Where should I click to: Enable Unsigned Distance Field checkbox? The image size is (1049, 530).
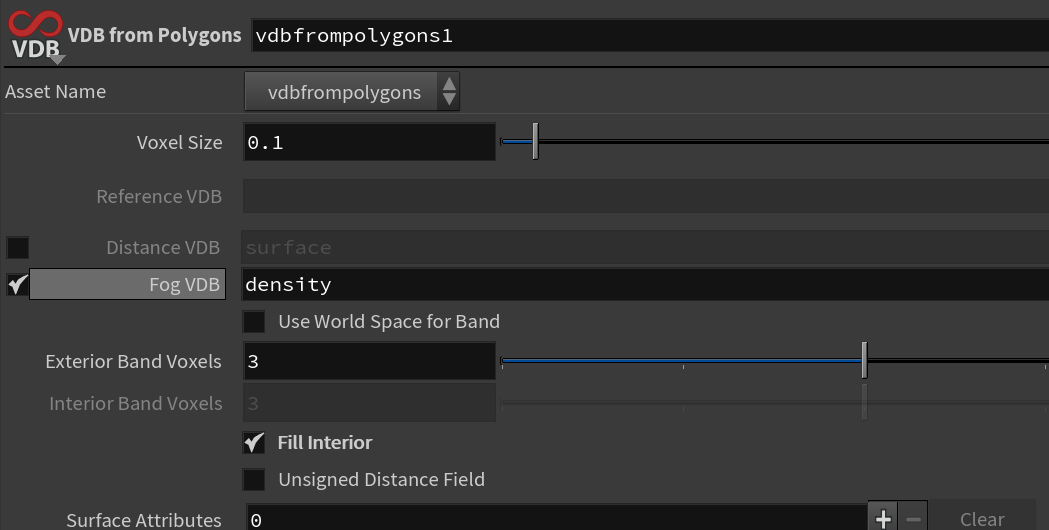[254, 480]
